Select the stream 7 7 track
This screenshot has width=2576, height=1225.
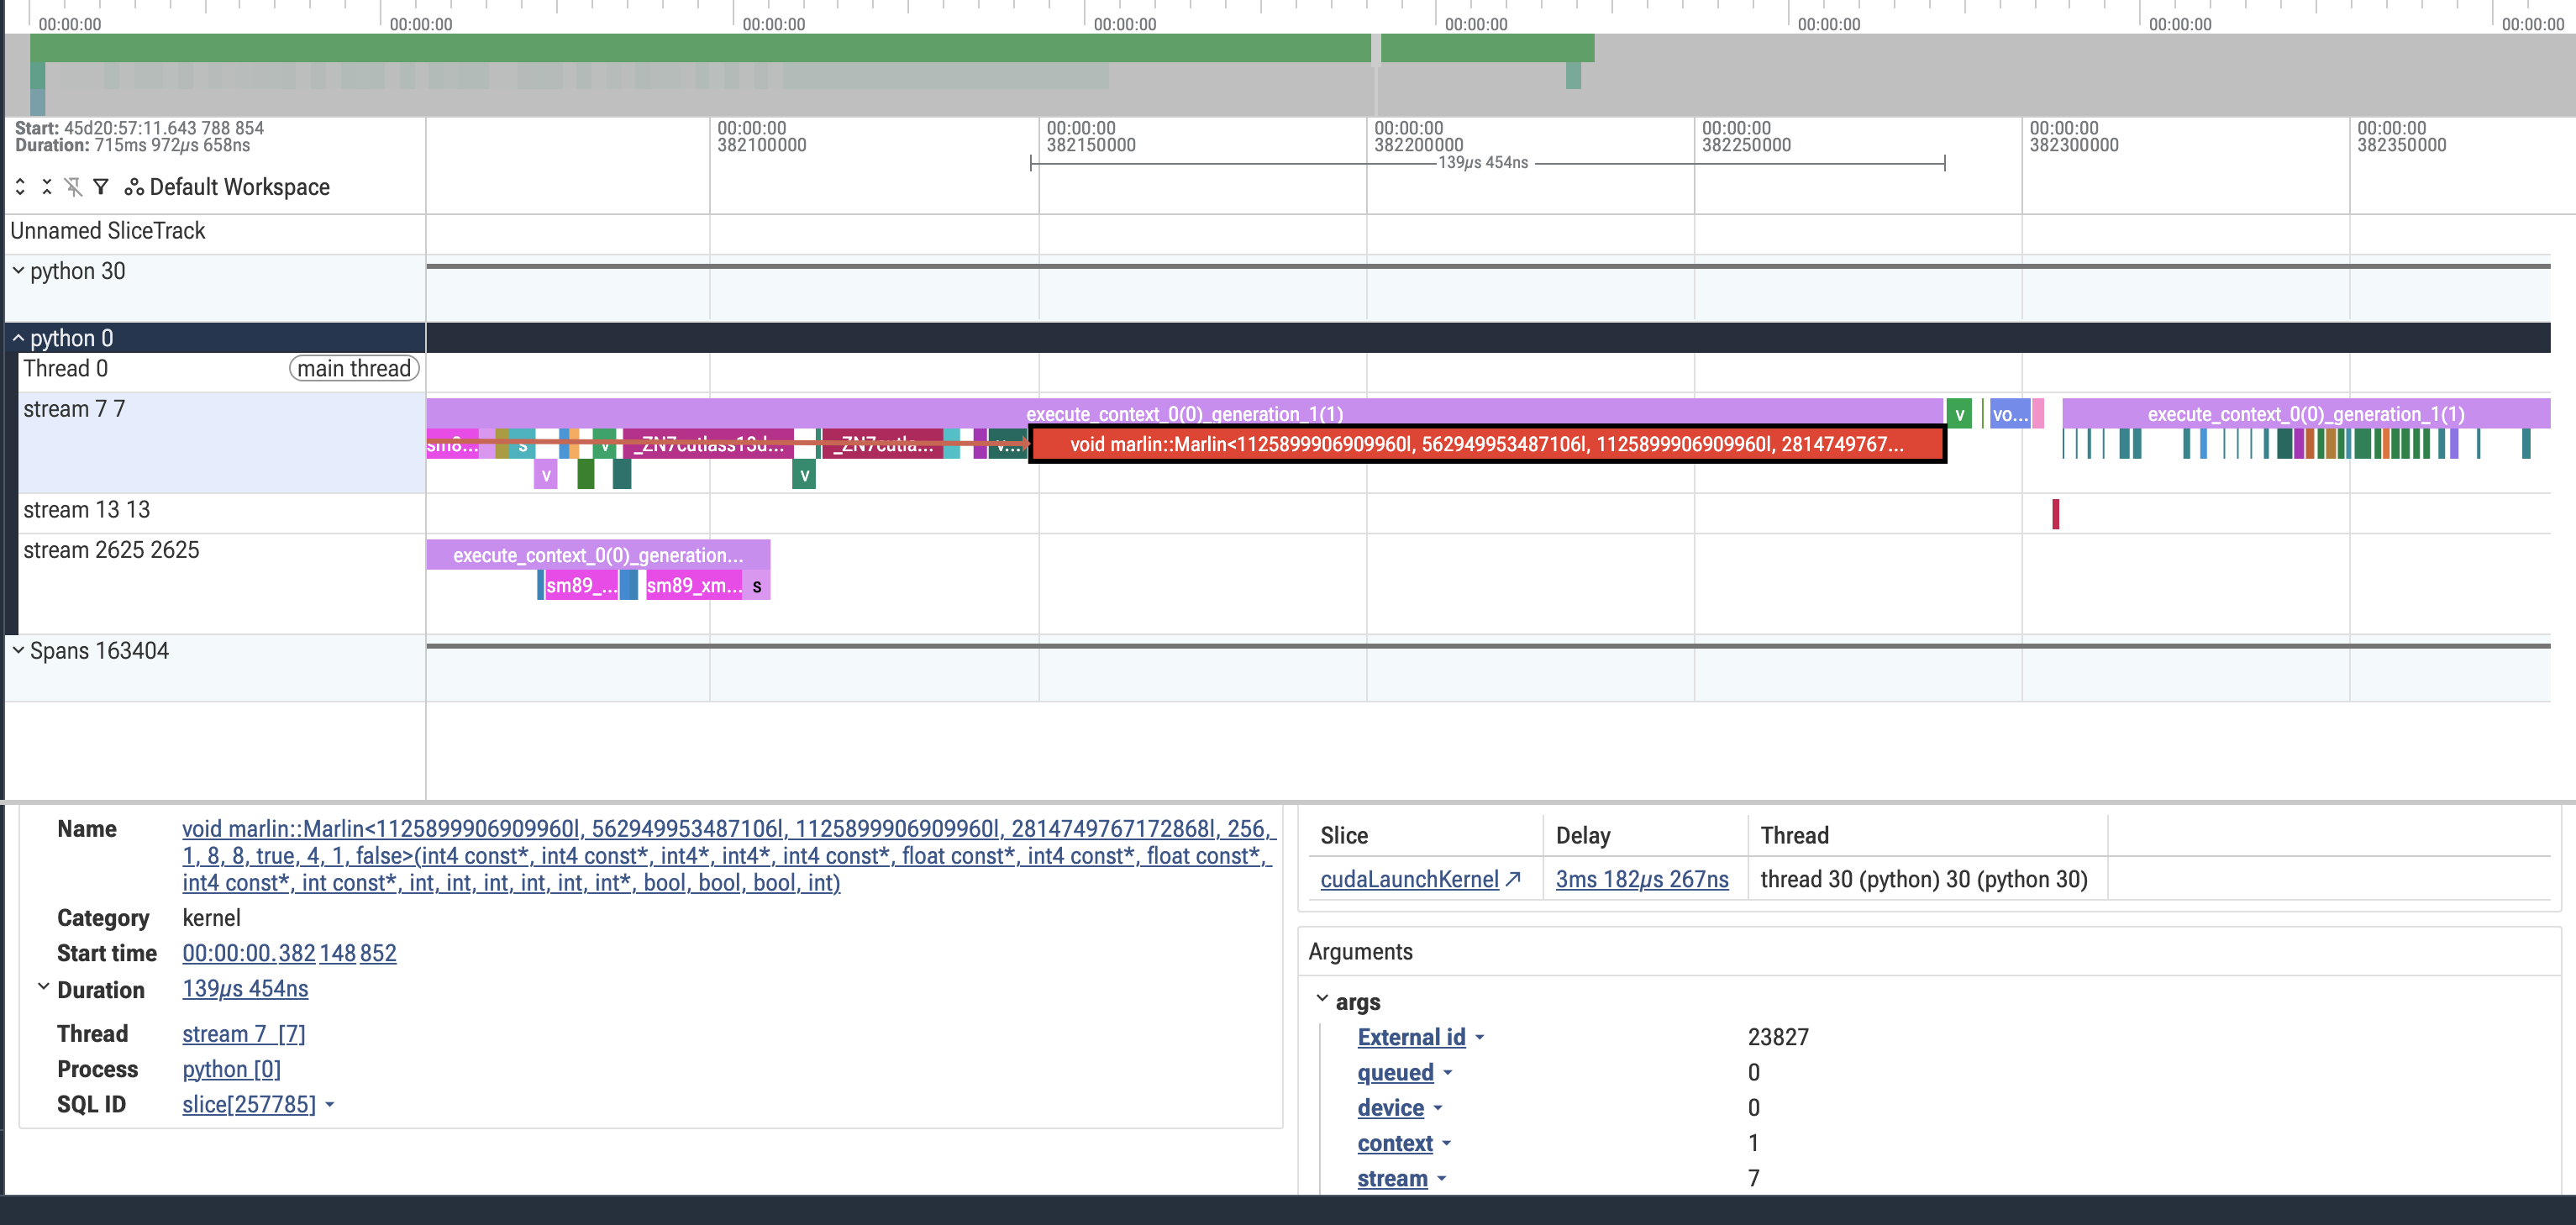pos(215,442)
